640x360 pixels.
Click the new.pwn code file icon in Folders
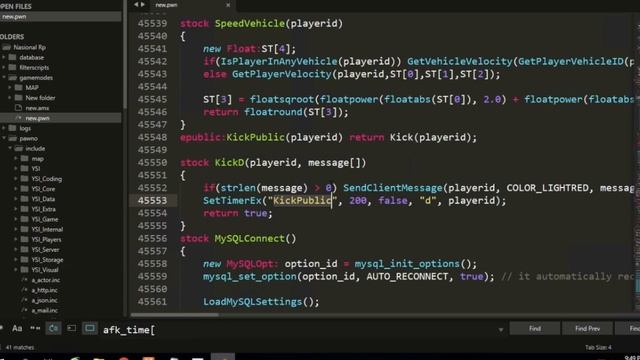(x=18, y=118)
